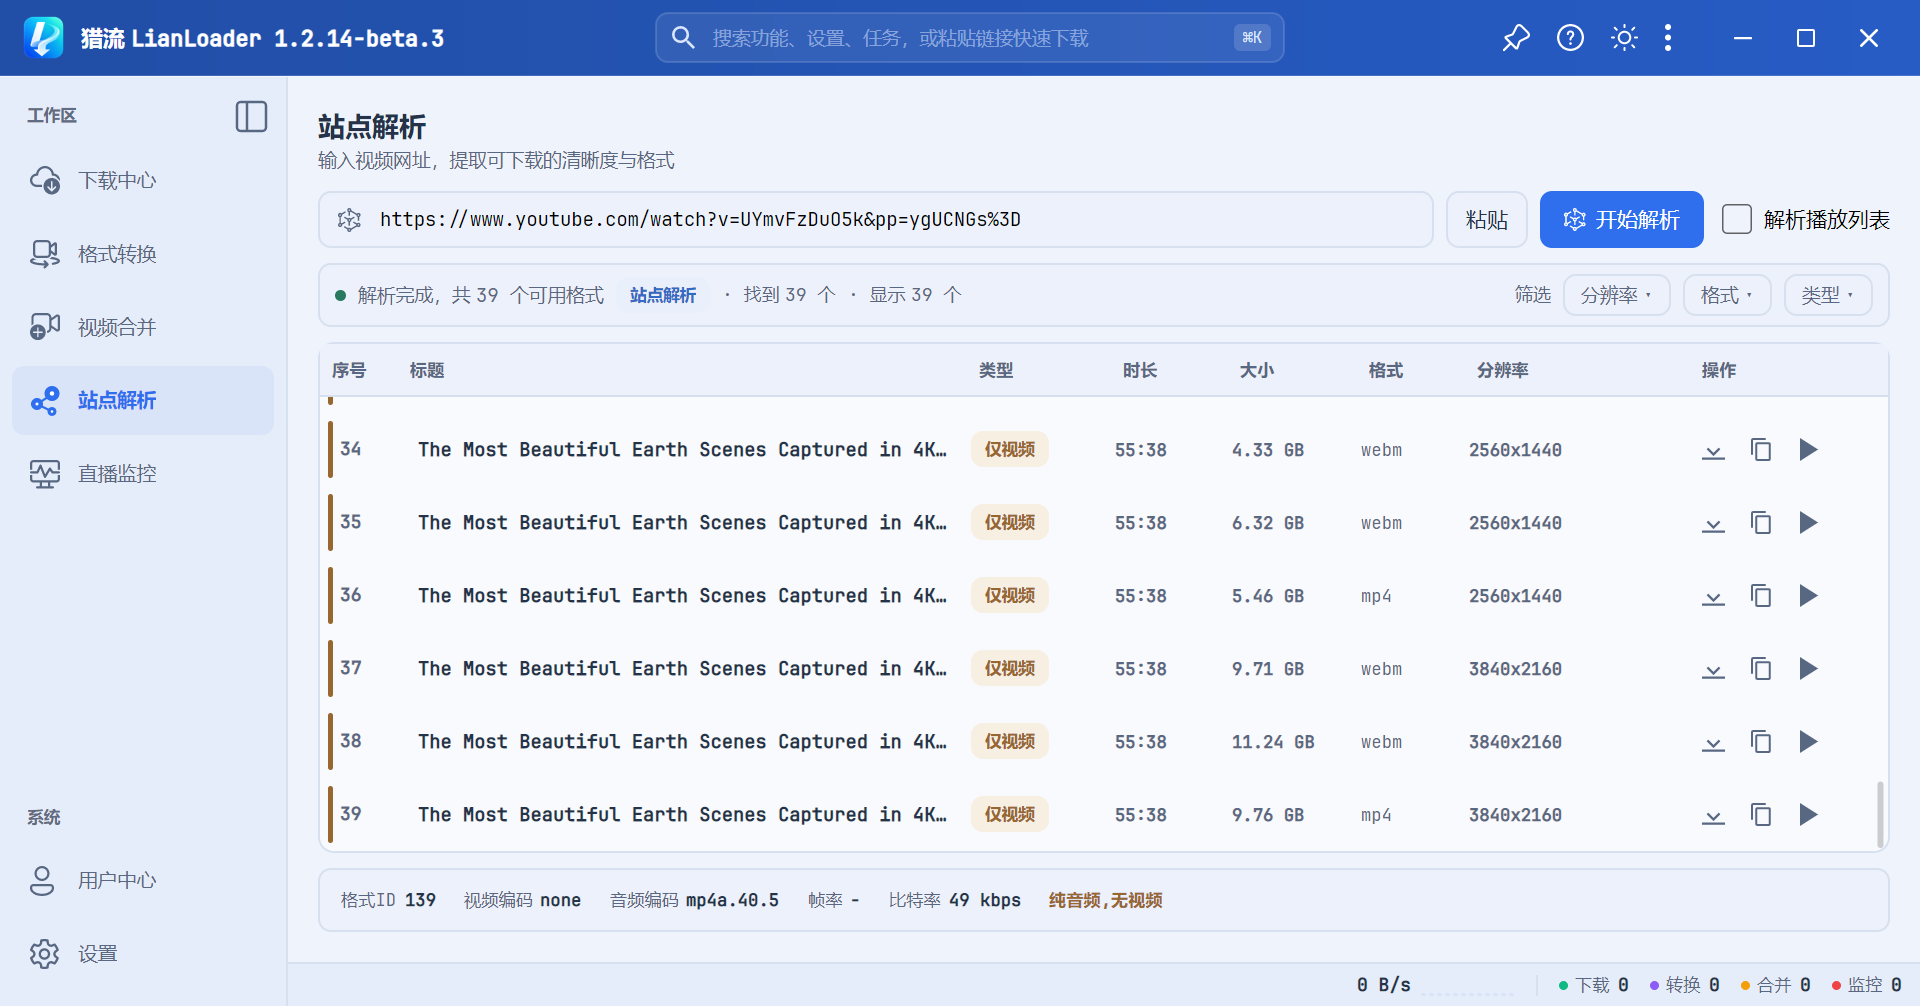Open 视频合并 in the sidebar

pos(143,327)
